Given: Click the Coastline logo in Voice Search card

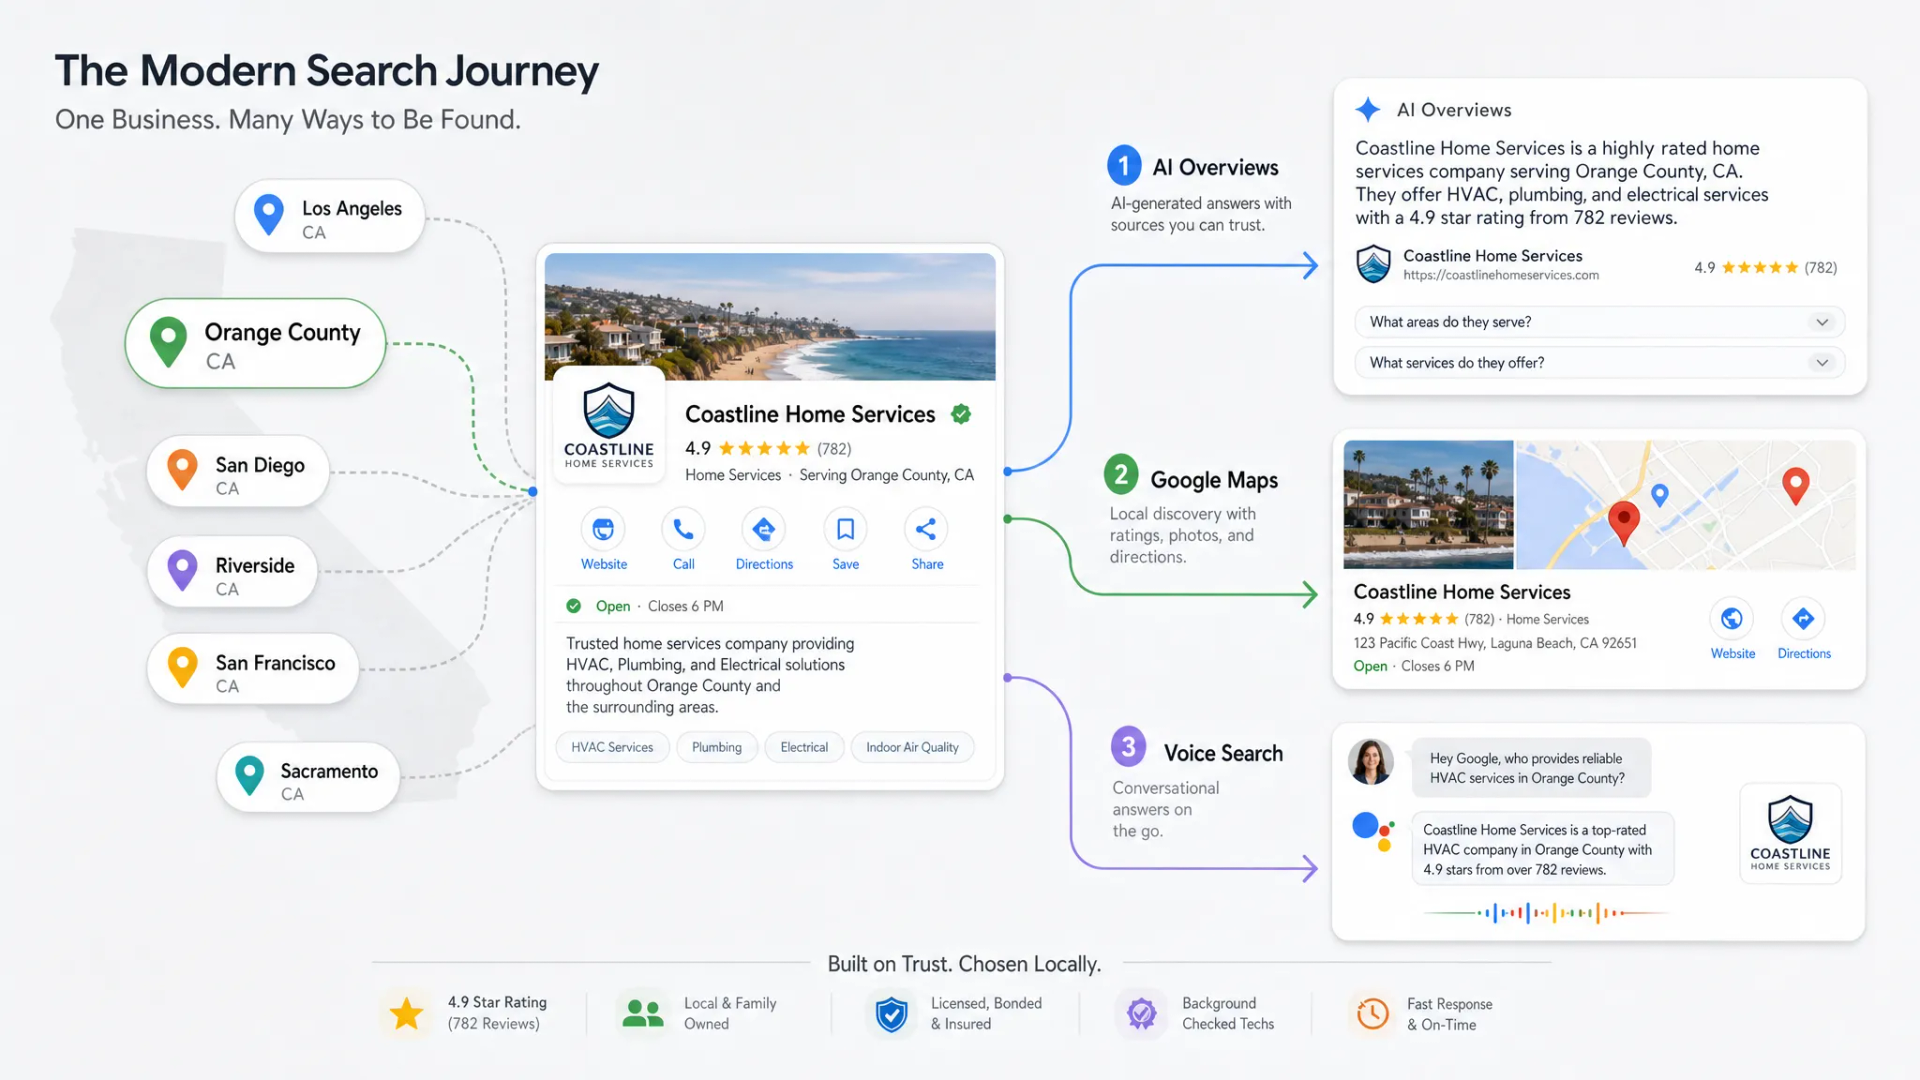Looking at the screenshot, I should (x=1790, y=833).
